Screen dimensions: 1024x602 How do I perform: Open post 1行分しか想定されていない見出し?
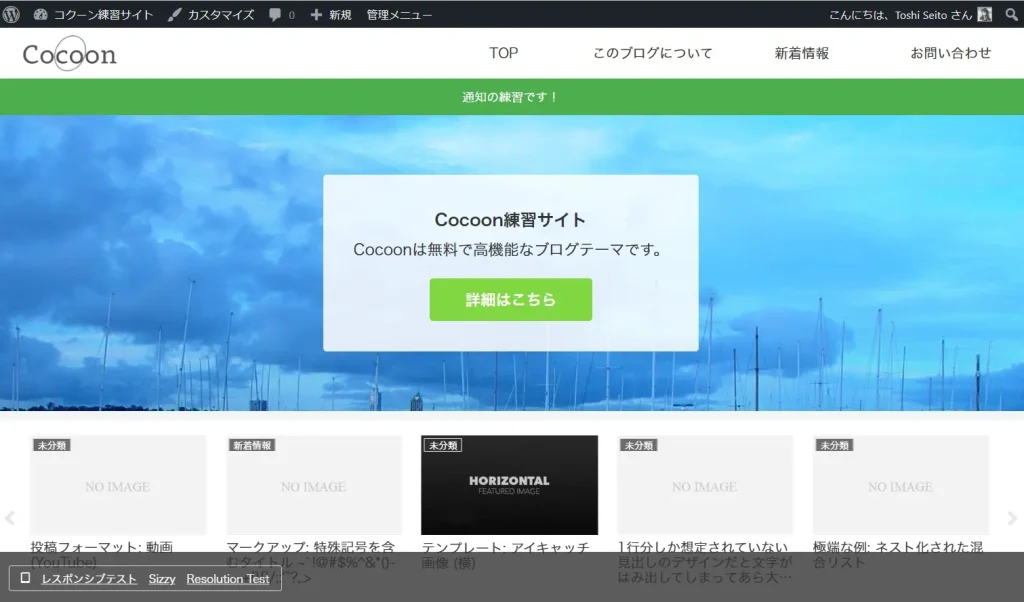coord(705,562)
